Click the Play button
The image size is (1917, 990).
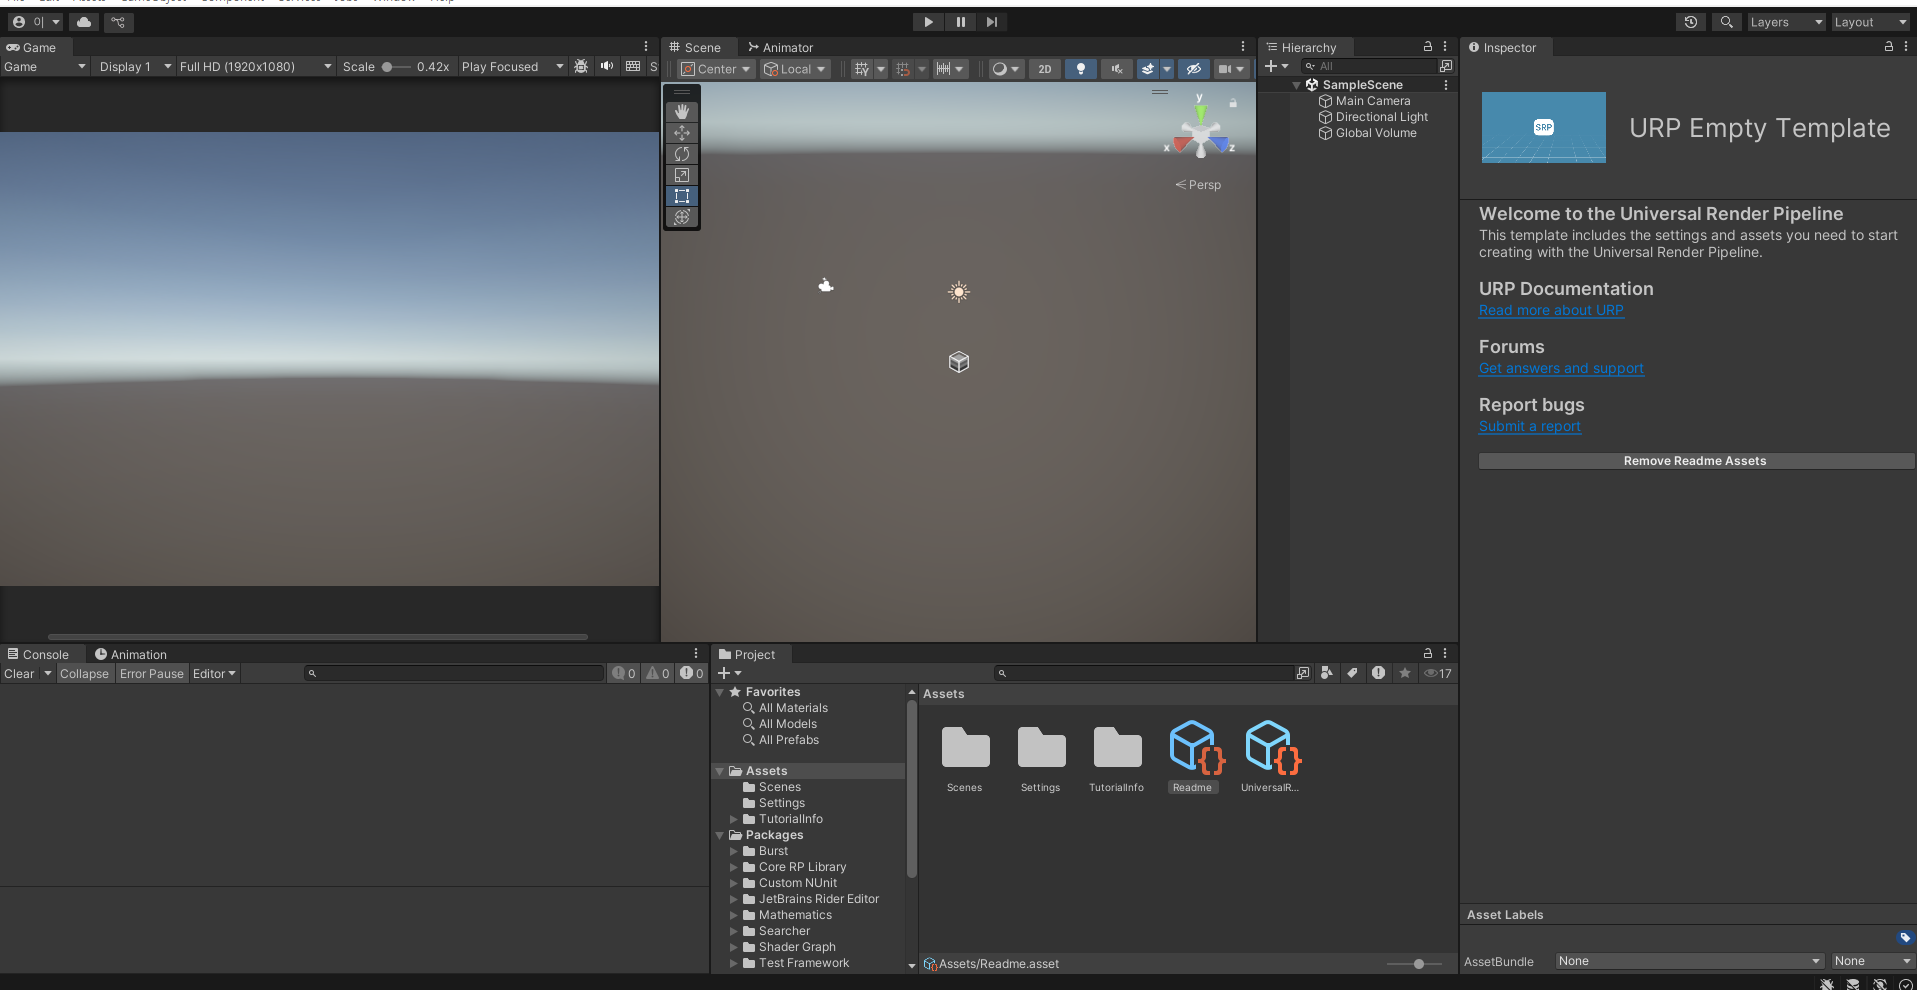pyautogui.click(x=928, y=22)
